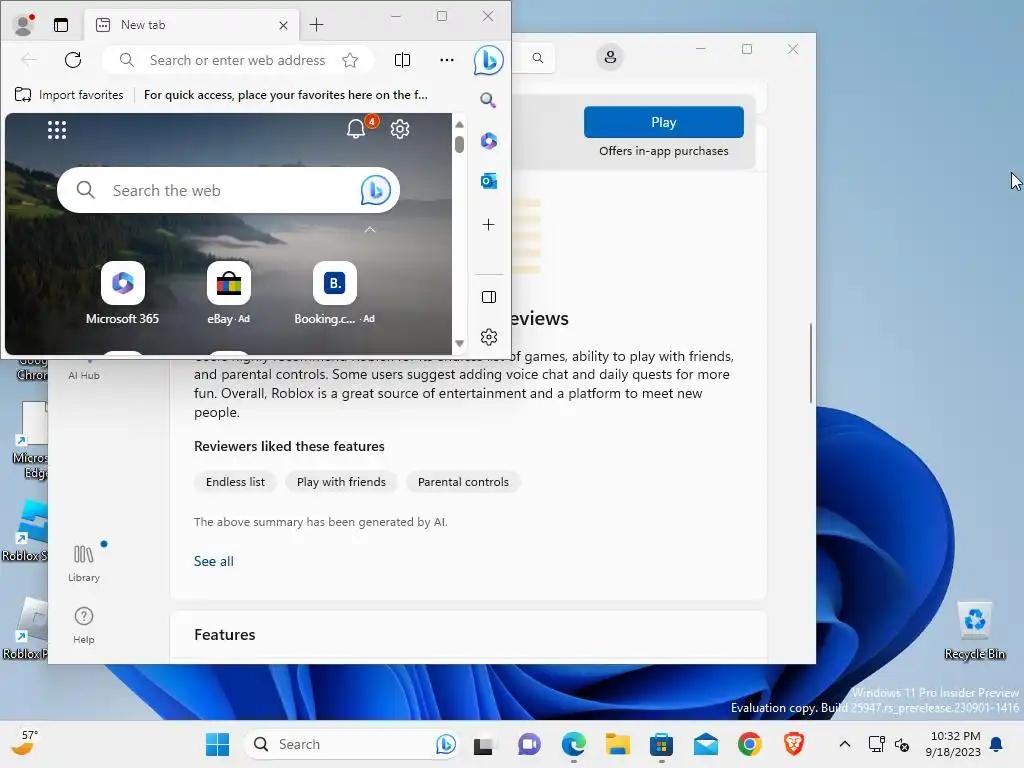Open weather widget showing 57°

click(x=25, y=743)
